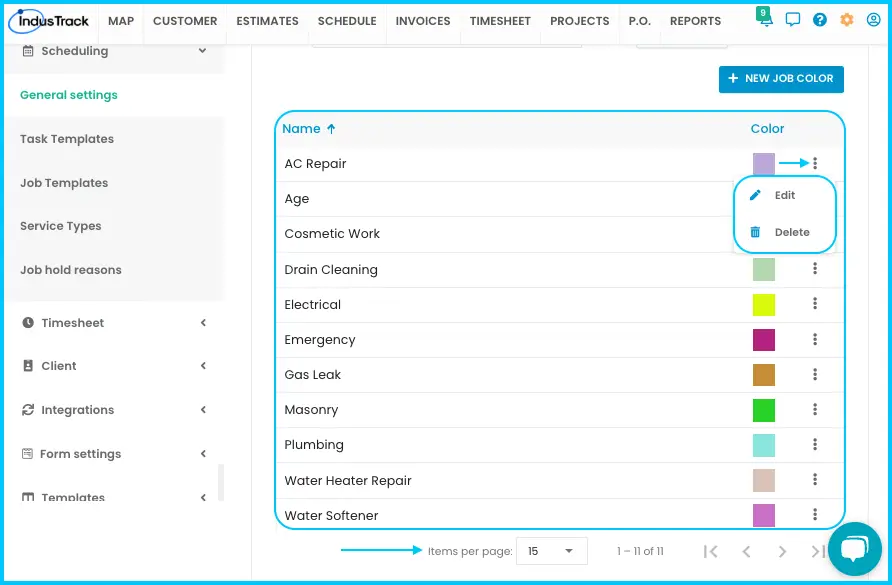Viewport: 892px width, 585px height.
Task: Open the user profile icon
Action: click(x=873, y=20)
